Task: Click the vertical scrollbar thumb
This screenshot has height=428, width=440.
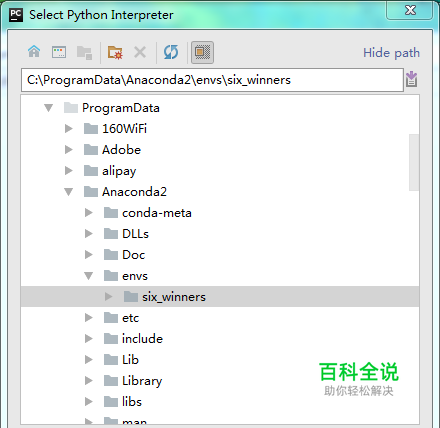Action: (x=414, y=162)
